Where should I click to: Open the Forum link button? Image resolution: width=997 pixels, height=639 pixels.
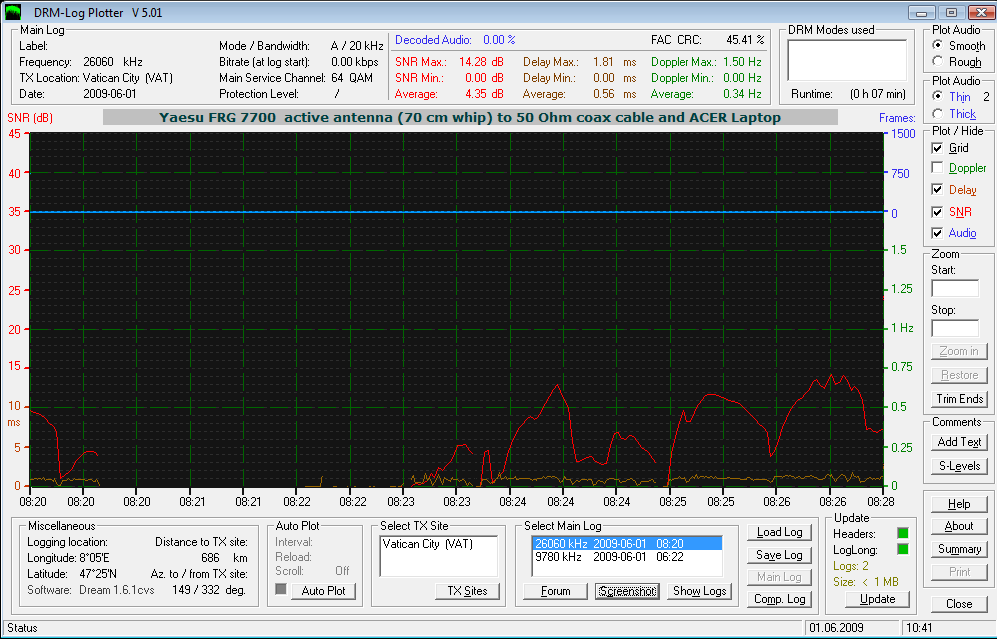click(555, 591)
